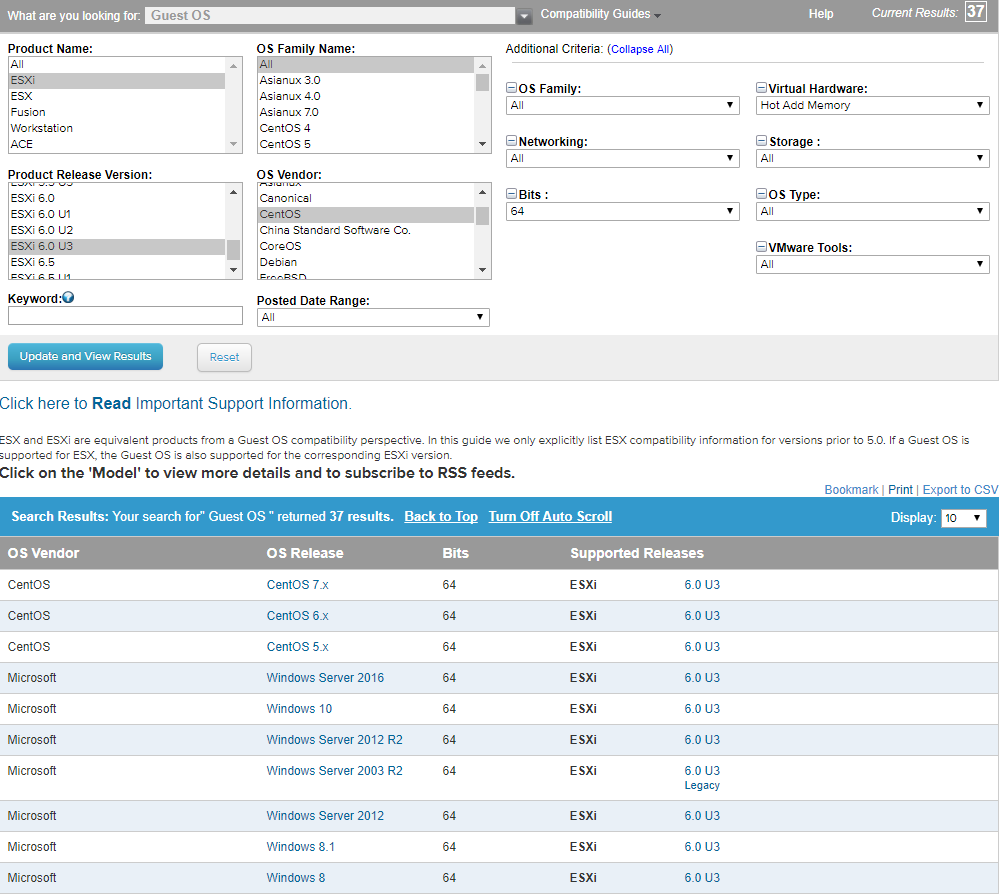Collapse the Networking criteria minus icon
Viewport: 1001px width, 894px height.
click(x=511, y=142)
